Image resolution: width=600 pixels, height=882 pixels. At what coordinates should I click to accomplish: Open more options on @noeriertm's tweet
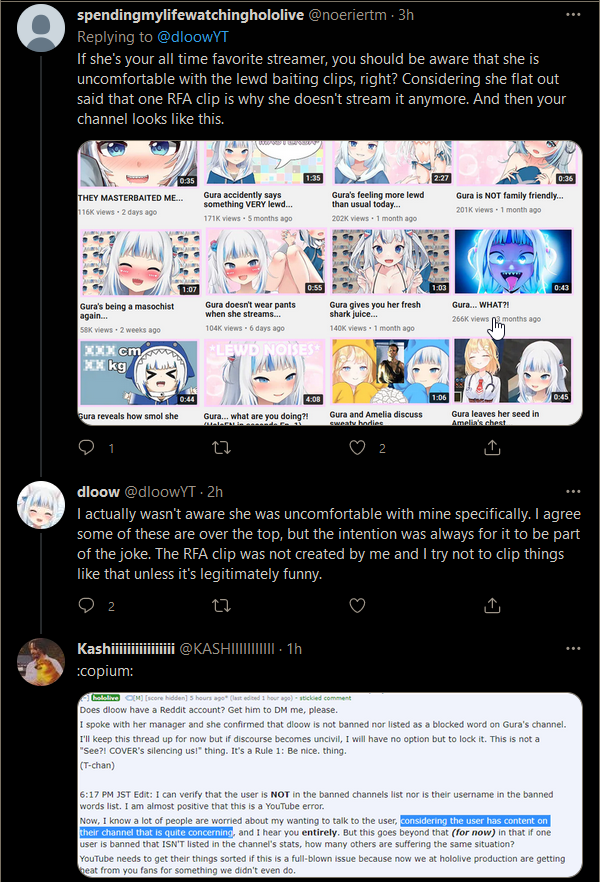click(x=573, y=15)
